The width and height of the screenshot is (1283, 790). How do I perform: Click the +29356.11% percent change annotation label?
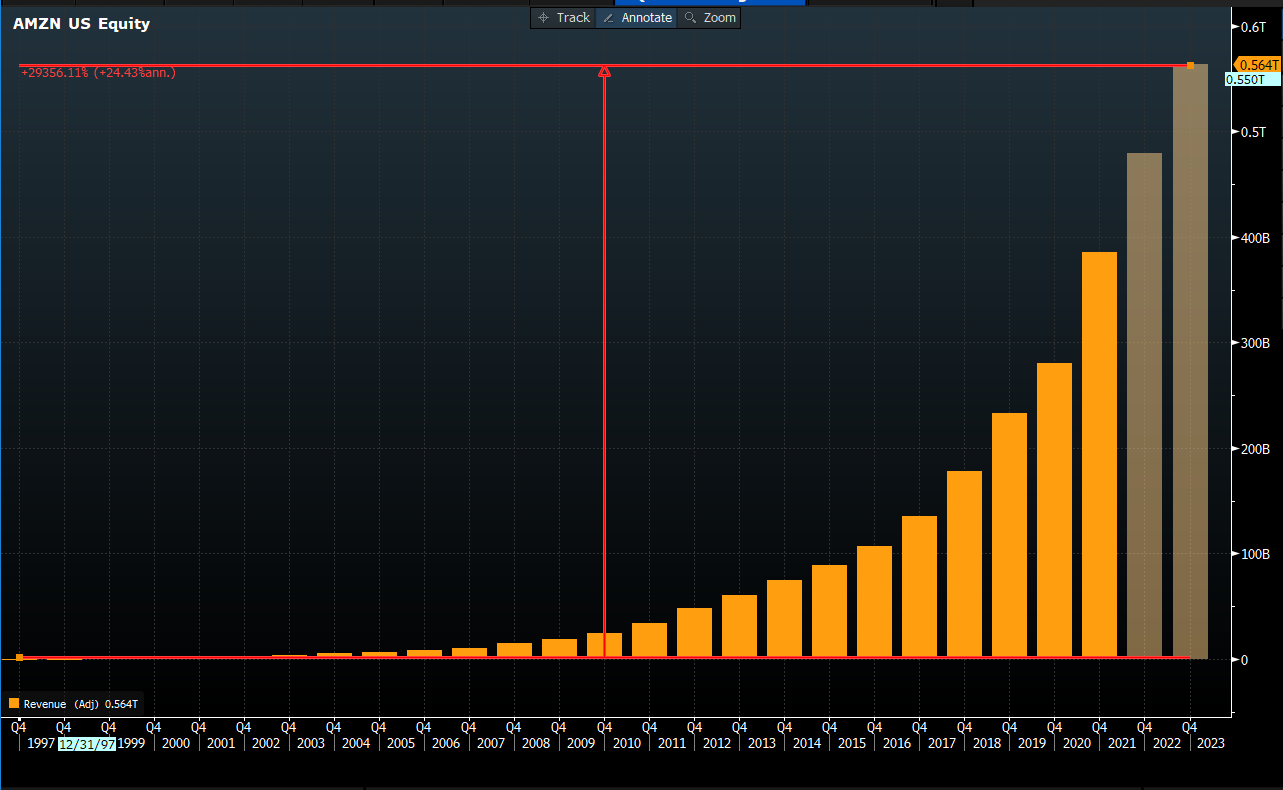97,73
